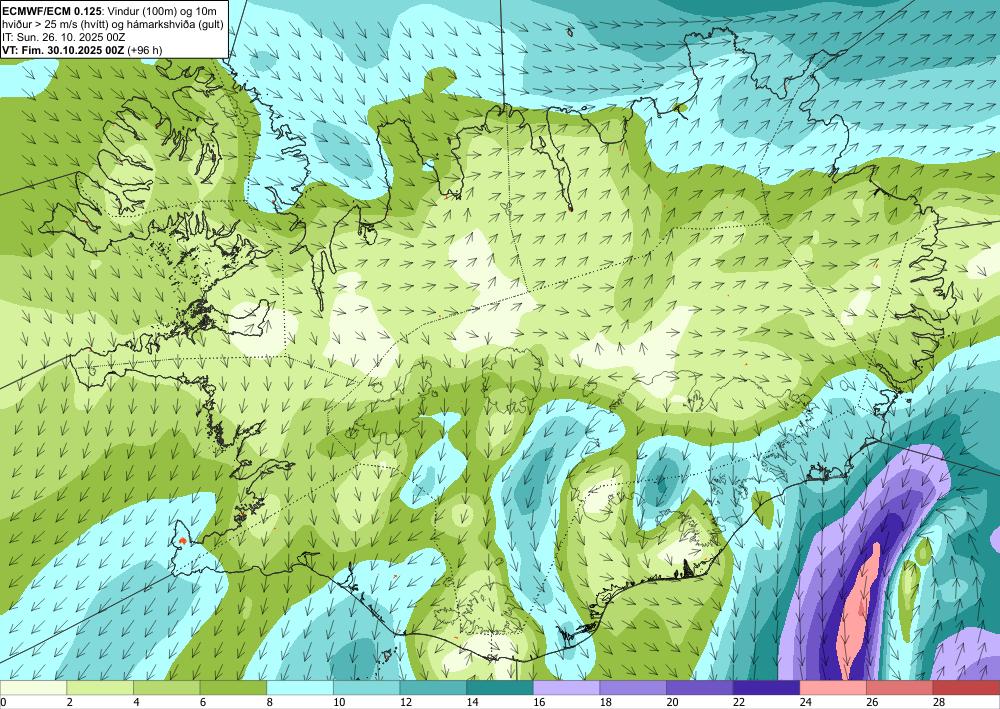This screenshot has width=1000, height=709.
Task: Click the violet 20–22 m/s legend swatch
Action: click(700, 688)
